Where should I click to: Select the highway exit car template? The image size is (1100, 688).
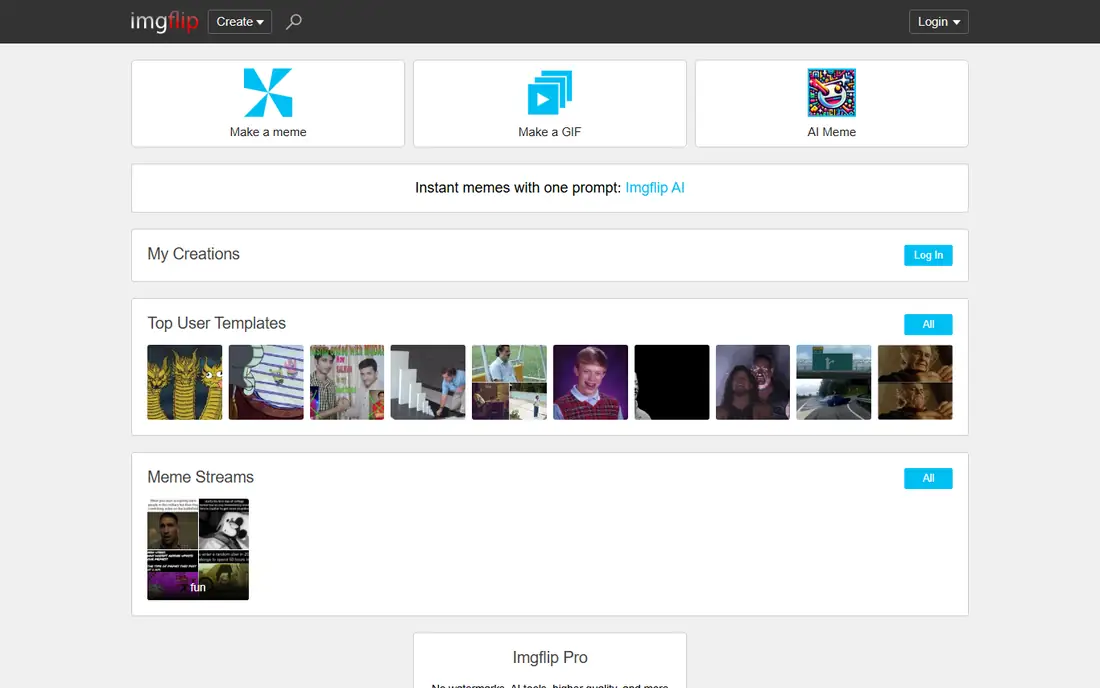834,382
